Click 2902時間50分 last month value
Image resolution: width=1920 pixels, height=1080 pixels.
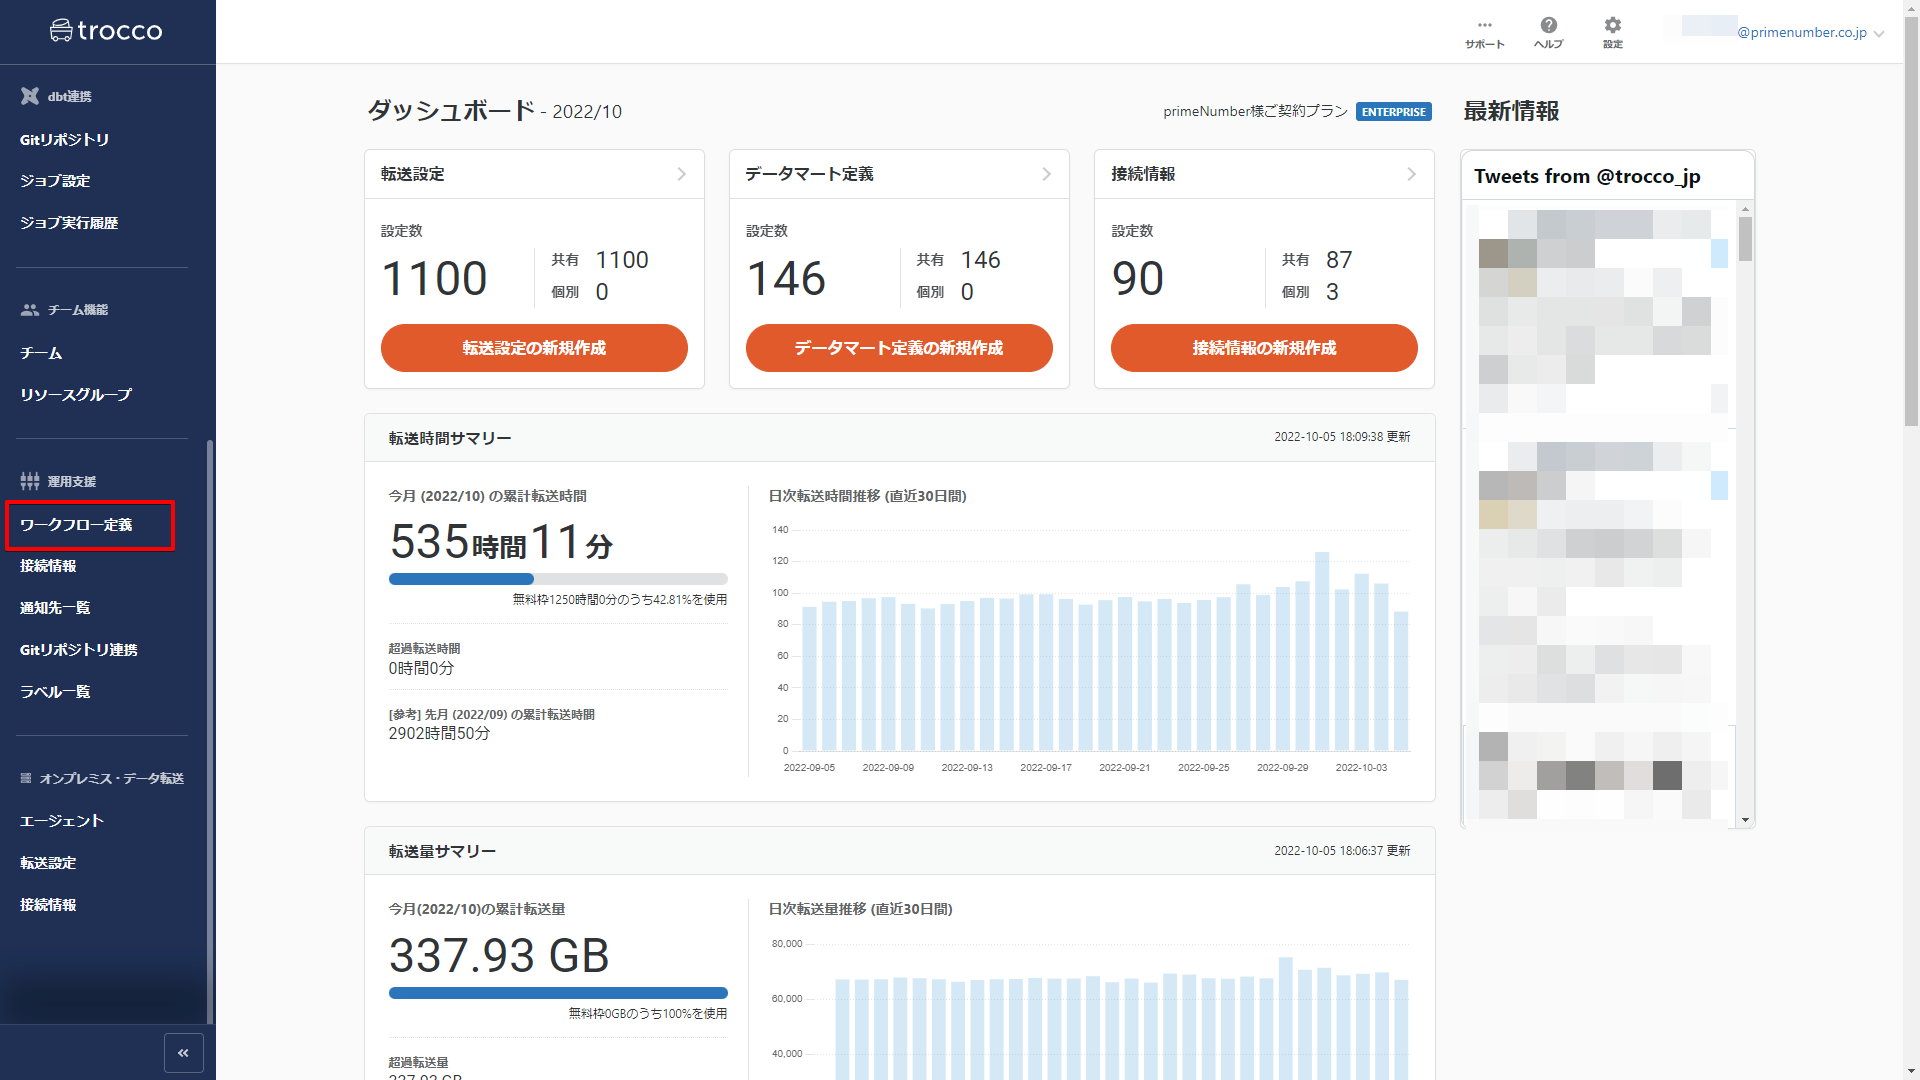[439, 733]
